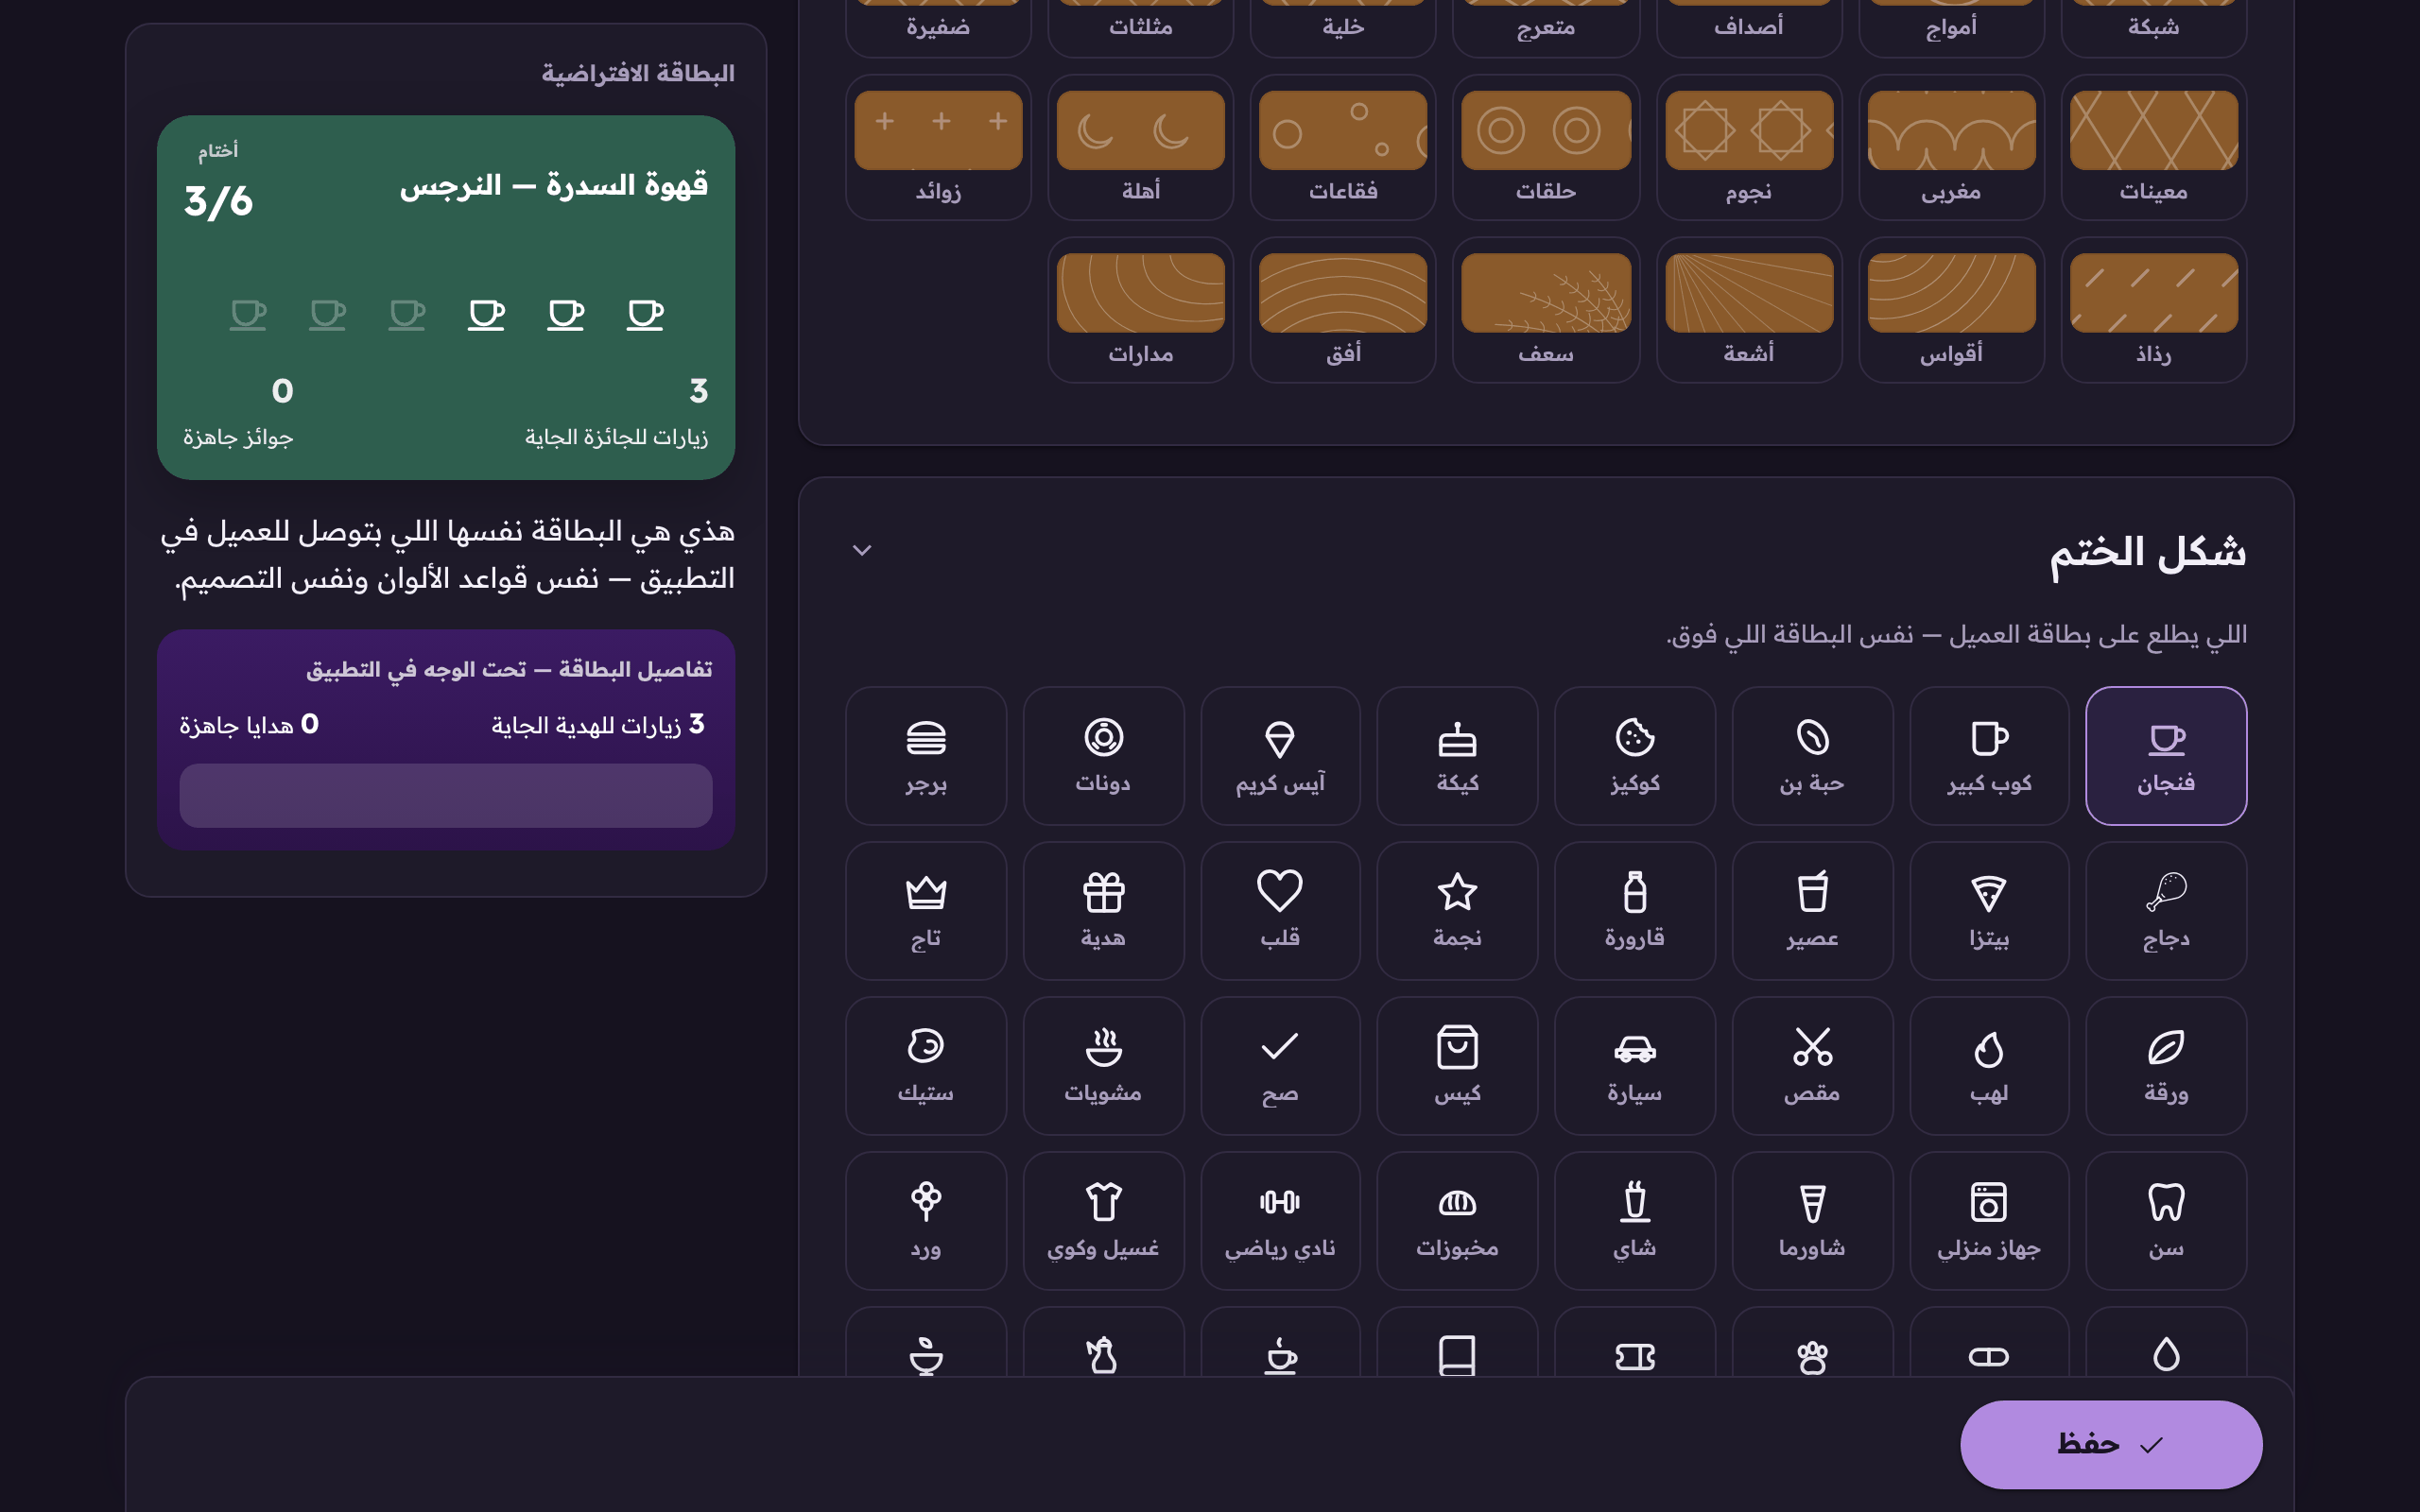The height and width of the screenshot is (1512, 2420).
Task: Pick the مقص scissors stamp icon
Action: (1812, 1066)
